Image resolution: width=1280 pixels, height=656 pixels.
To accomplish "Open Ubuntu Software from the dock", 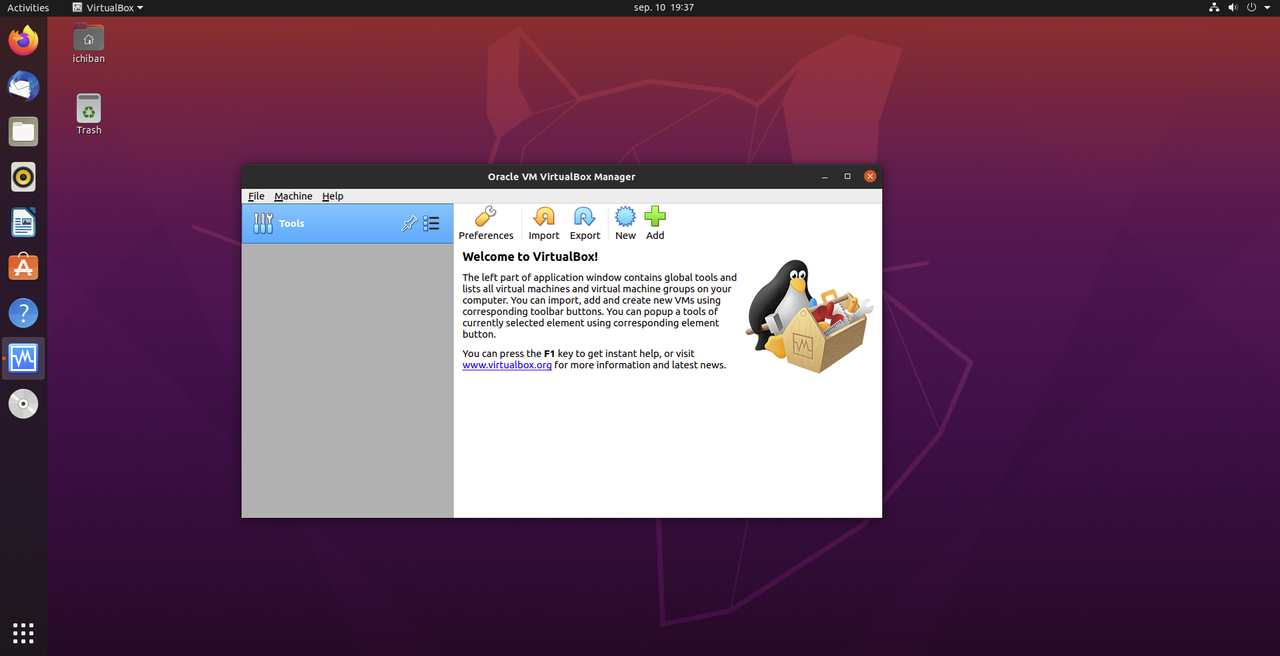I will click(23, 267).
